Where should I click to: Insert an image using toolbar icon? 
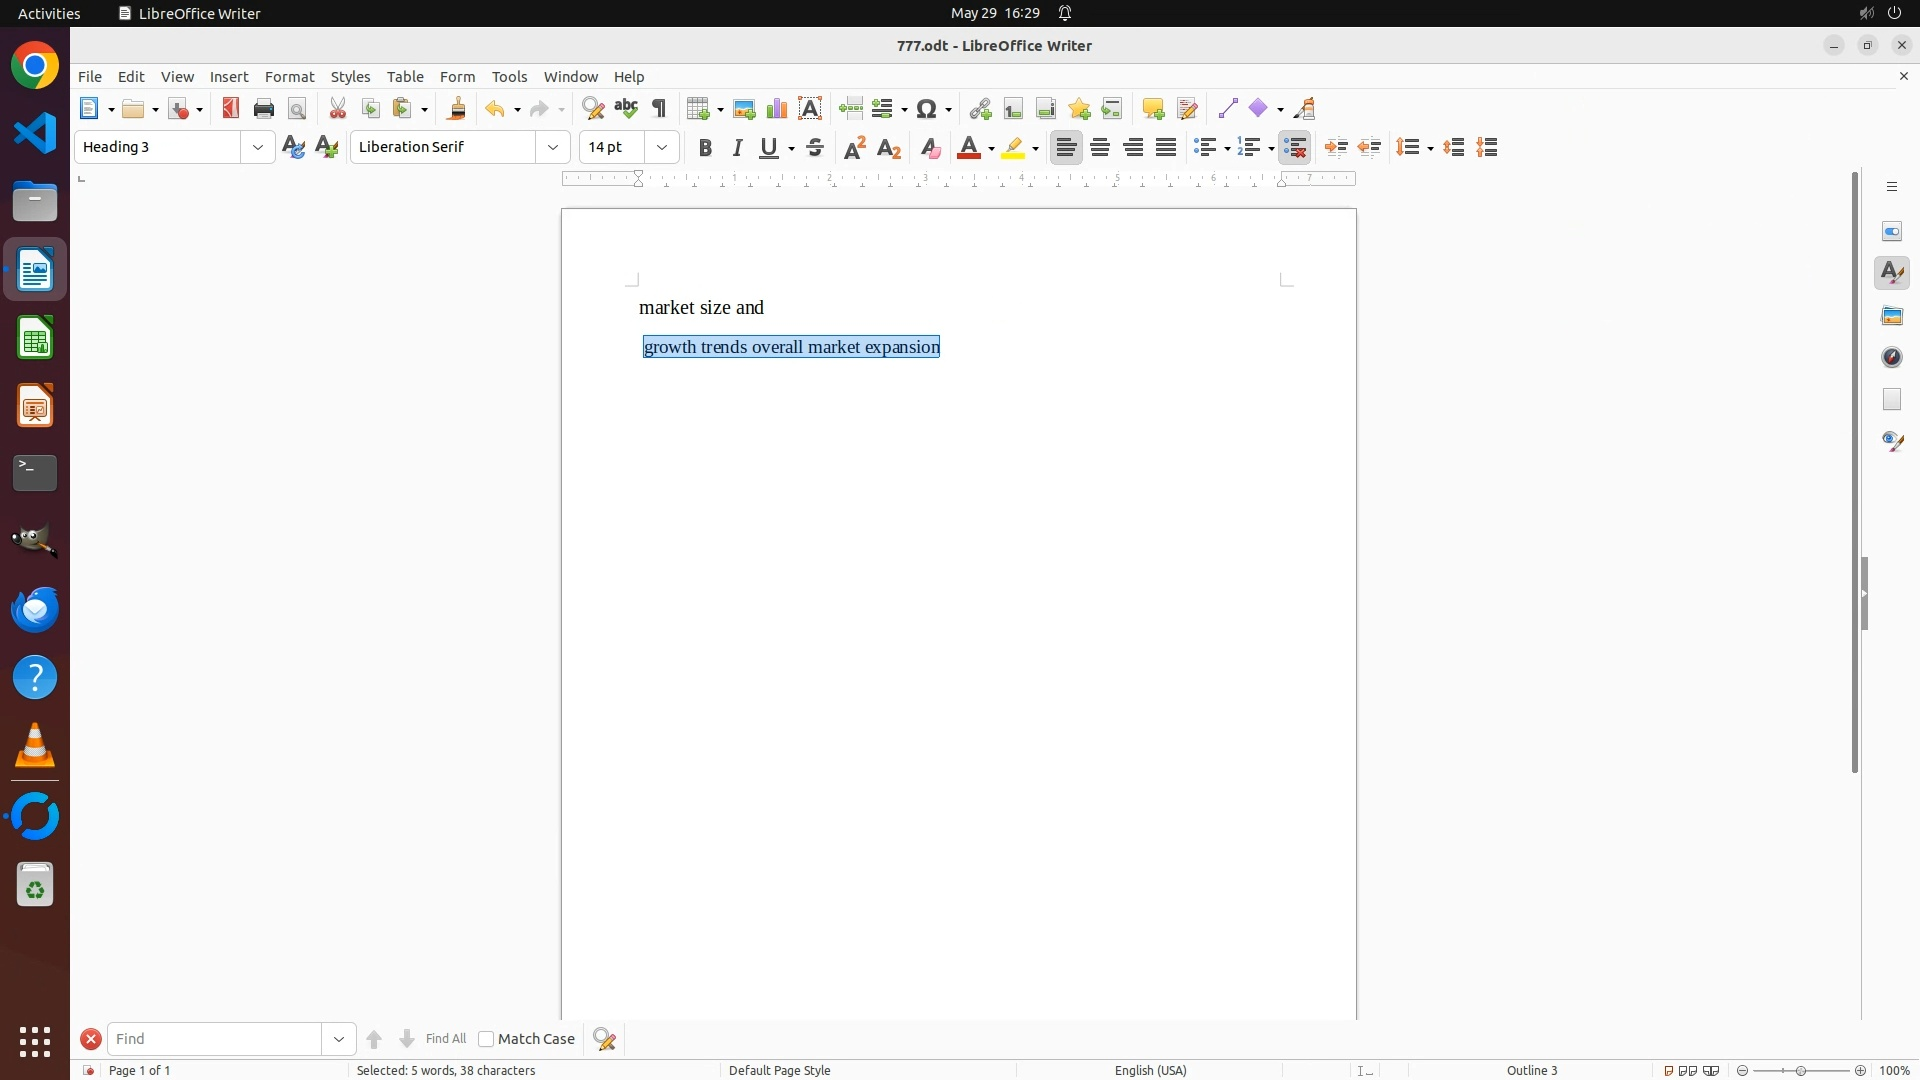point(744,108)
